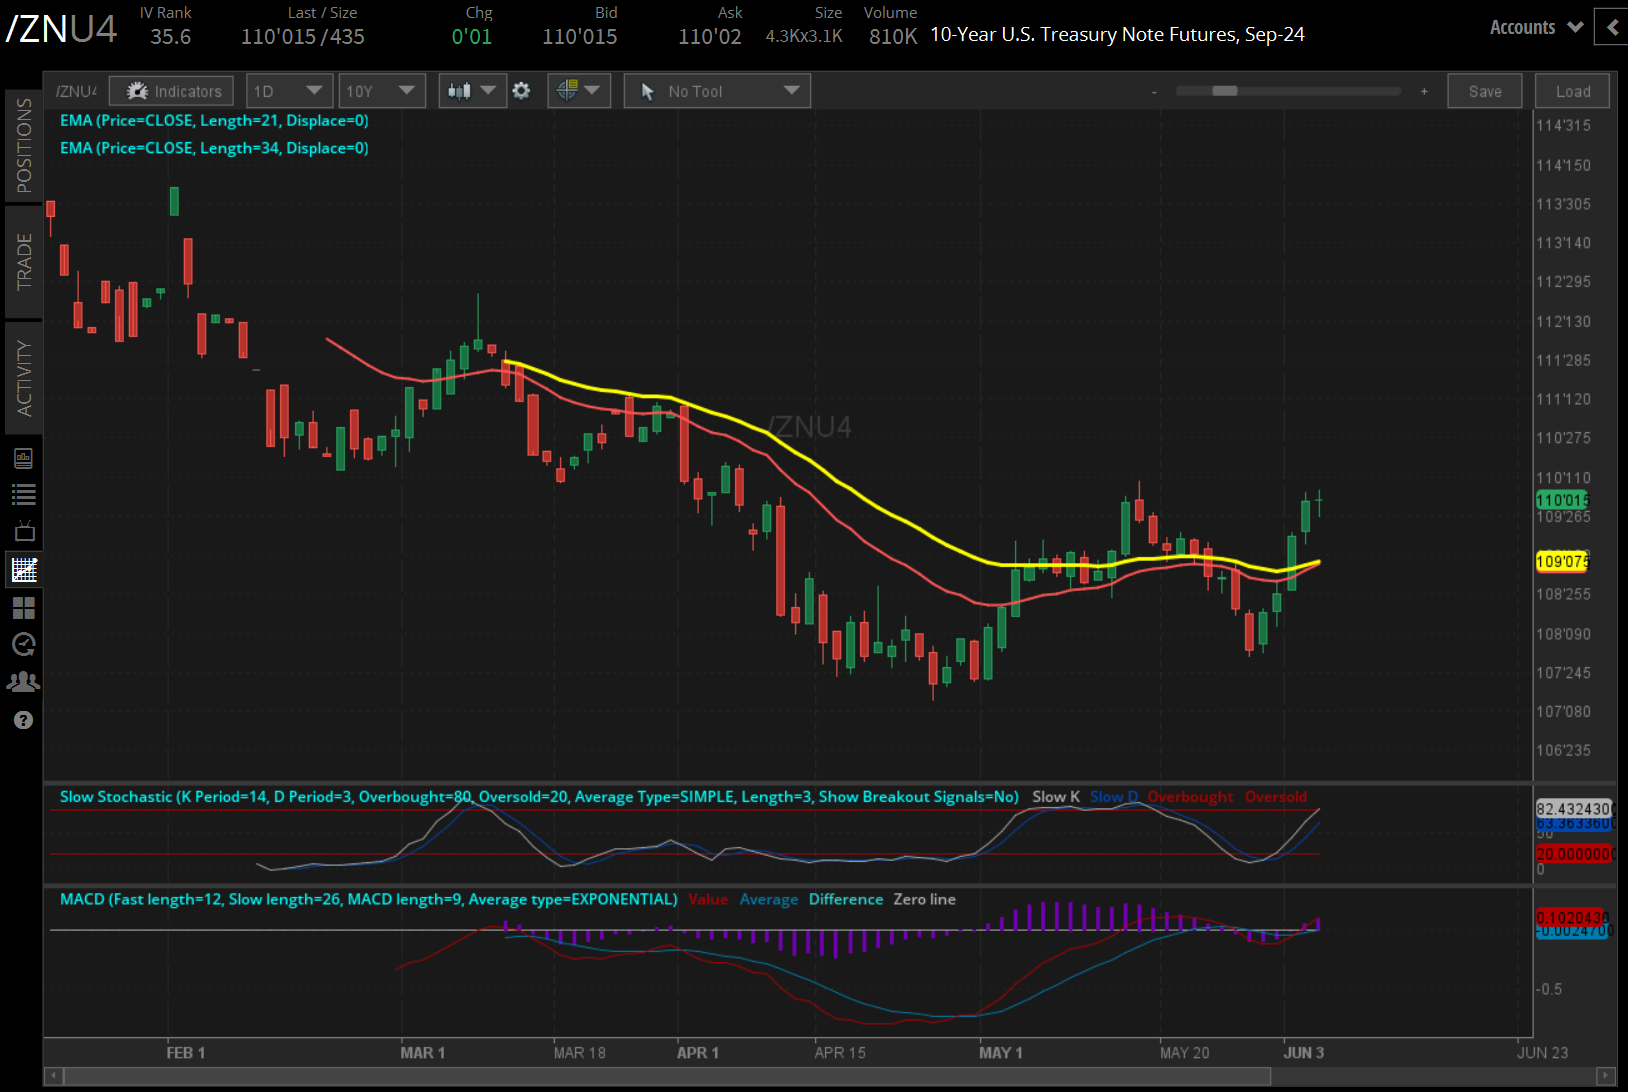Open the TV media icon in sidebar
This screenshot has height=1092, width=1628.
[24, 531]
